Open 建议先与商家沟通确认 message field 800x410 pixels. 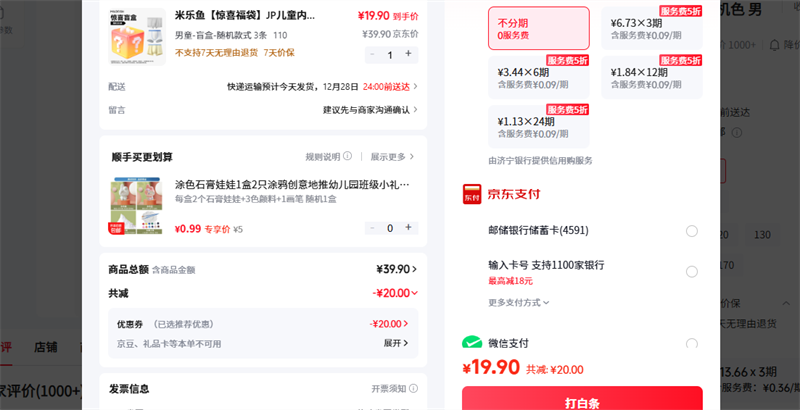tap(370, 110)
